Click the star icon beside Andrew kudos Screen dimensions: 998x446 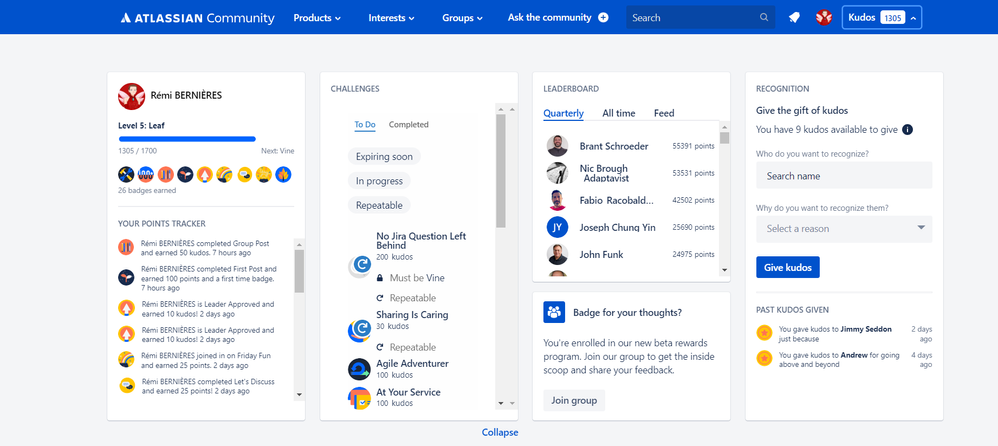tap(764, 358)
